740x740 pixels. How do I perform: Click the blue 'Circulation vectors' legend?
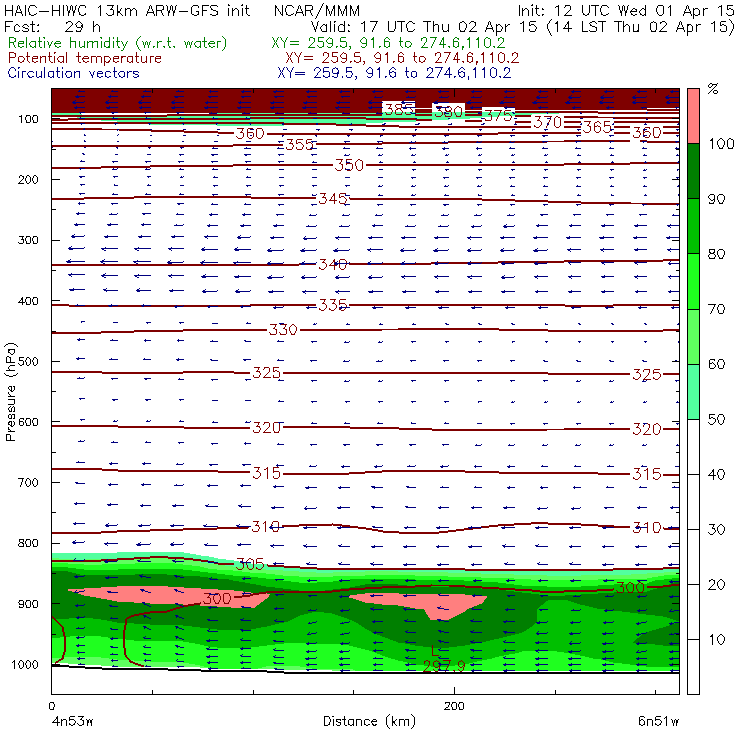click(73, 73)
